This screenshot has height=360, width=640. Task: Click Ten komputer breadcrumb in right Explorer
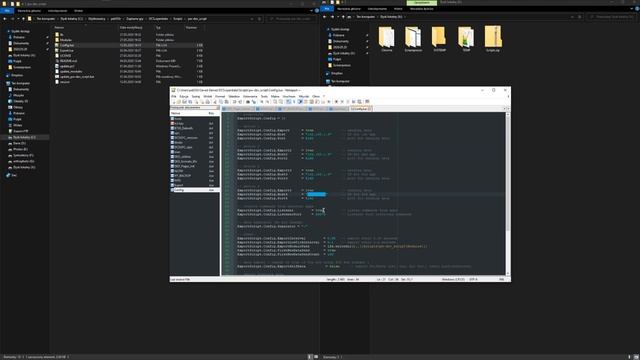(x=365, y=17)
